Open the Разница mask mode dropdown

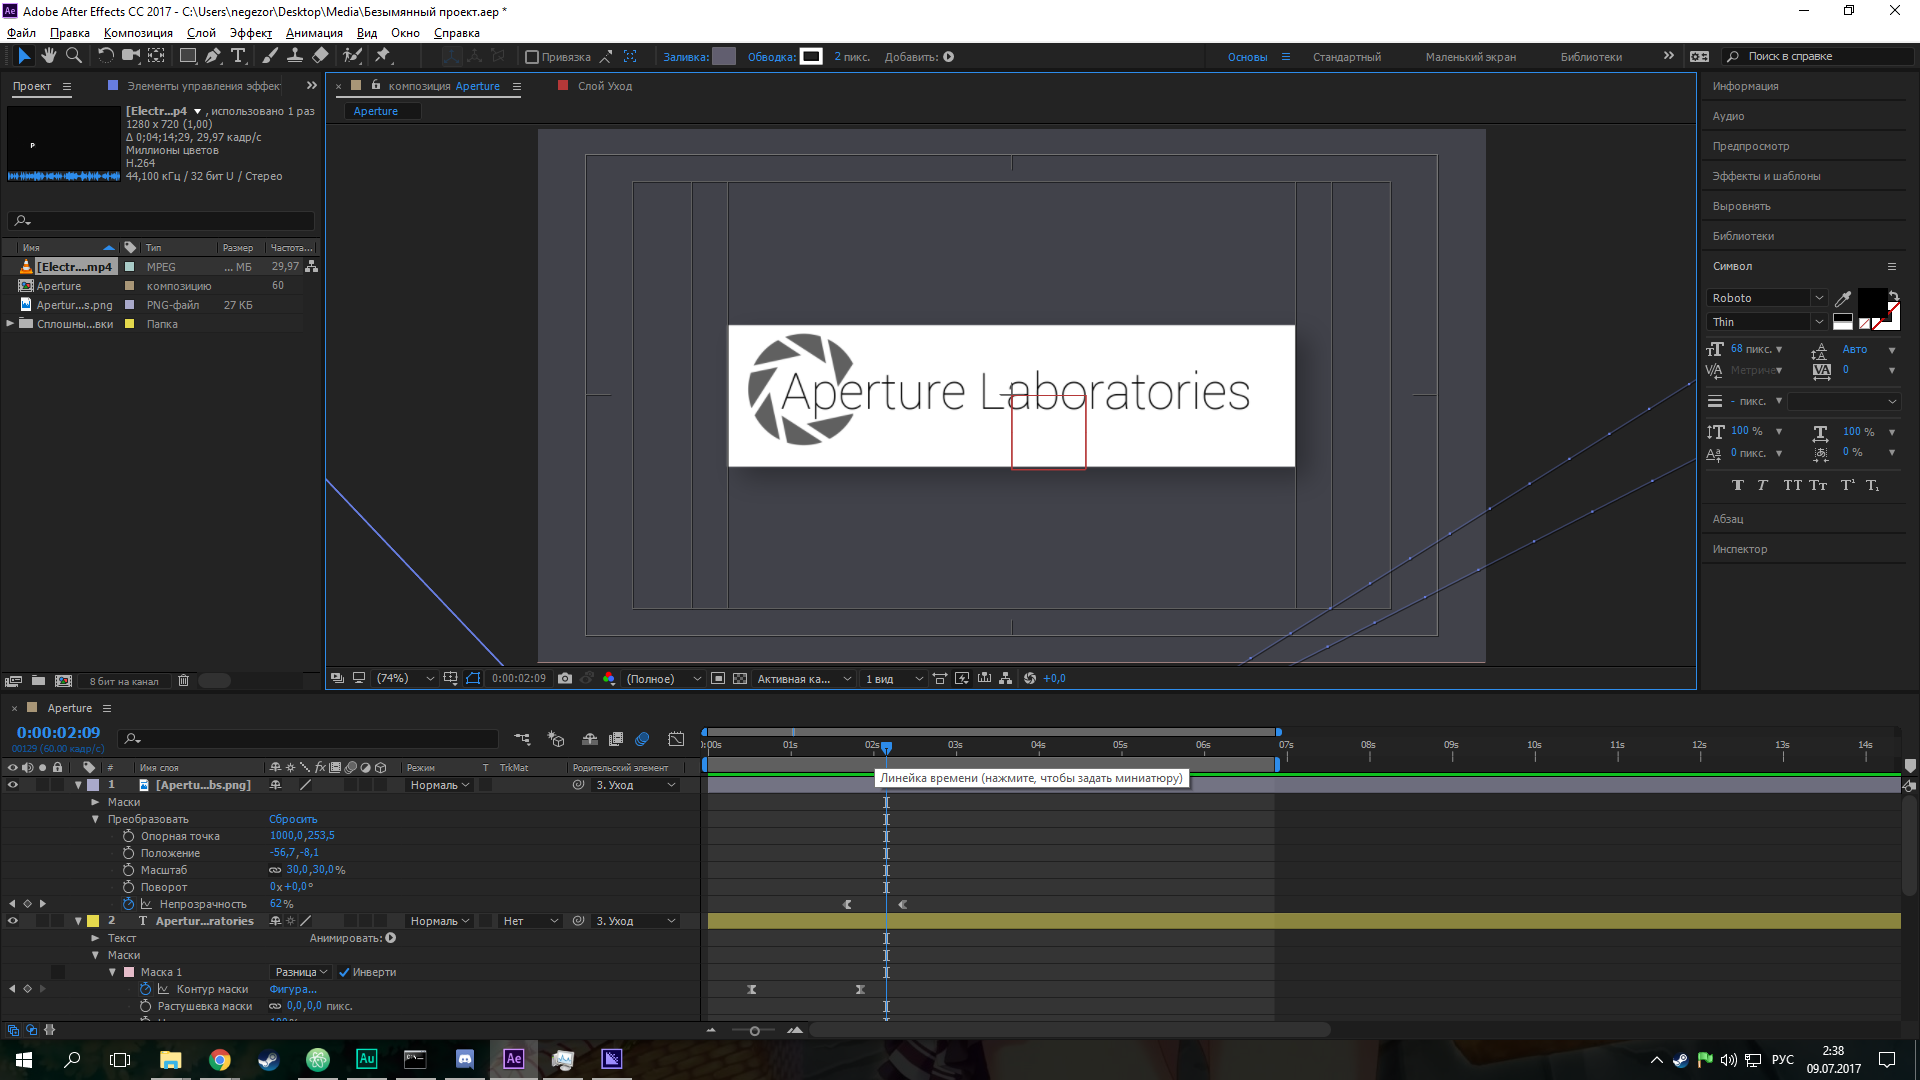coord(301,972)
